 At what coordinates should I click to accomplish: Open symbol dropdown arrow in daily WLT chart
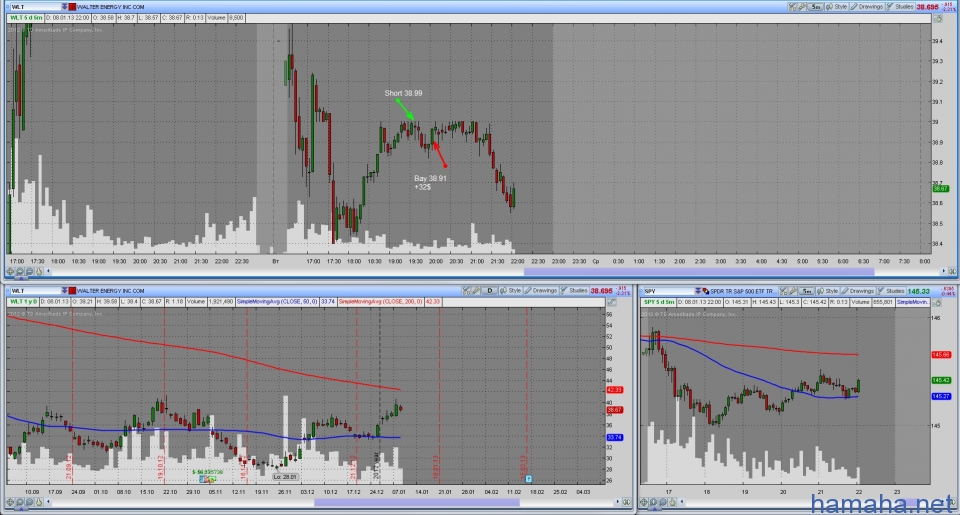tap(64, 290)
